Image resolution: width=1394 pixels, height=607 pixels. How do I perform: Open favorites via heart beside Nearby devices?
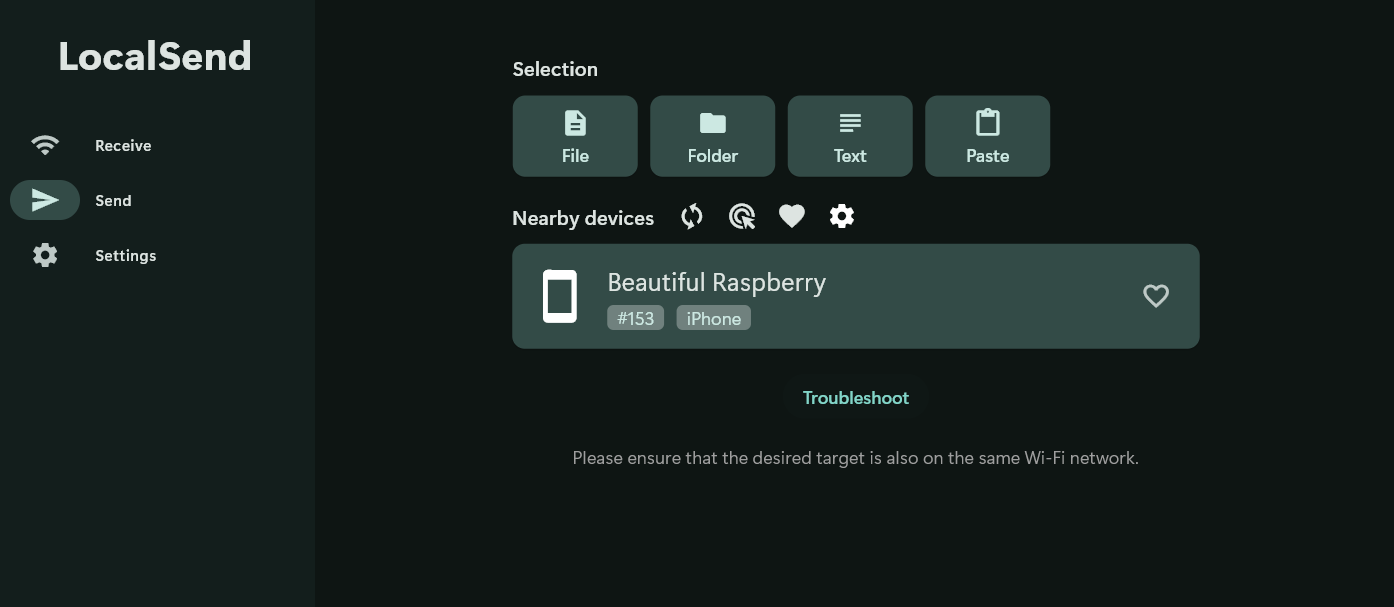[792, 217]
